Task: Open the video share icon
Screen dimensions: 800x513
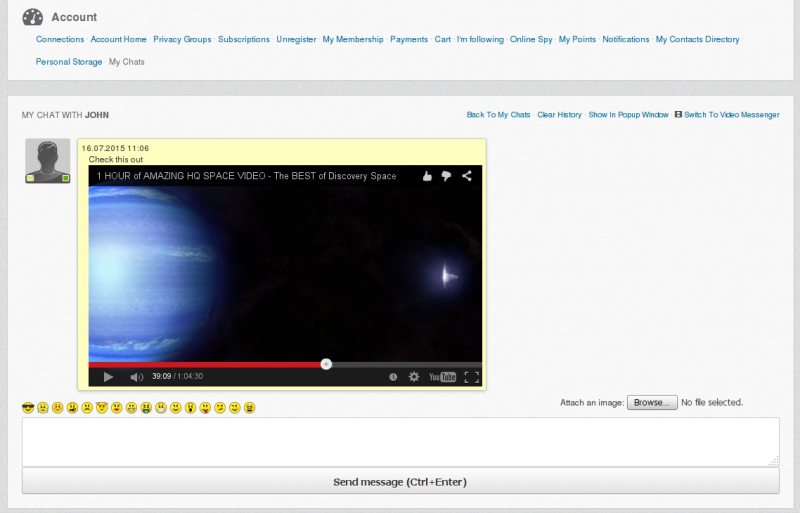Action: tap(466, 176)
